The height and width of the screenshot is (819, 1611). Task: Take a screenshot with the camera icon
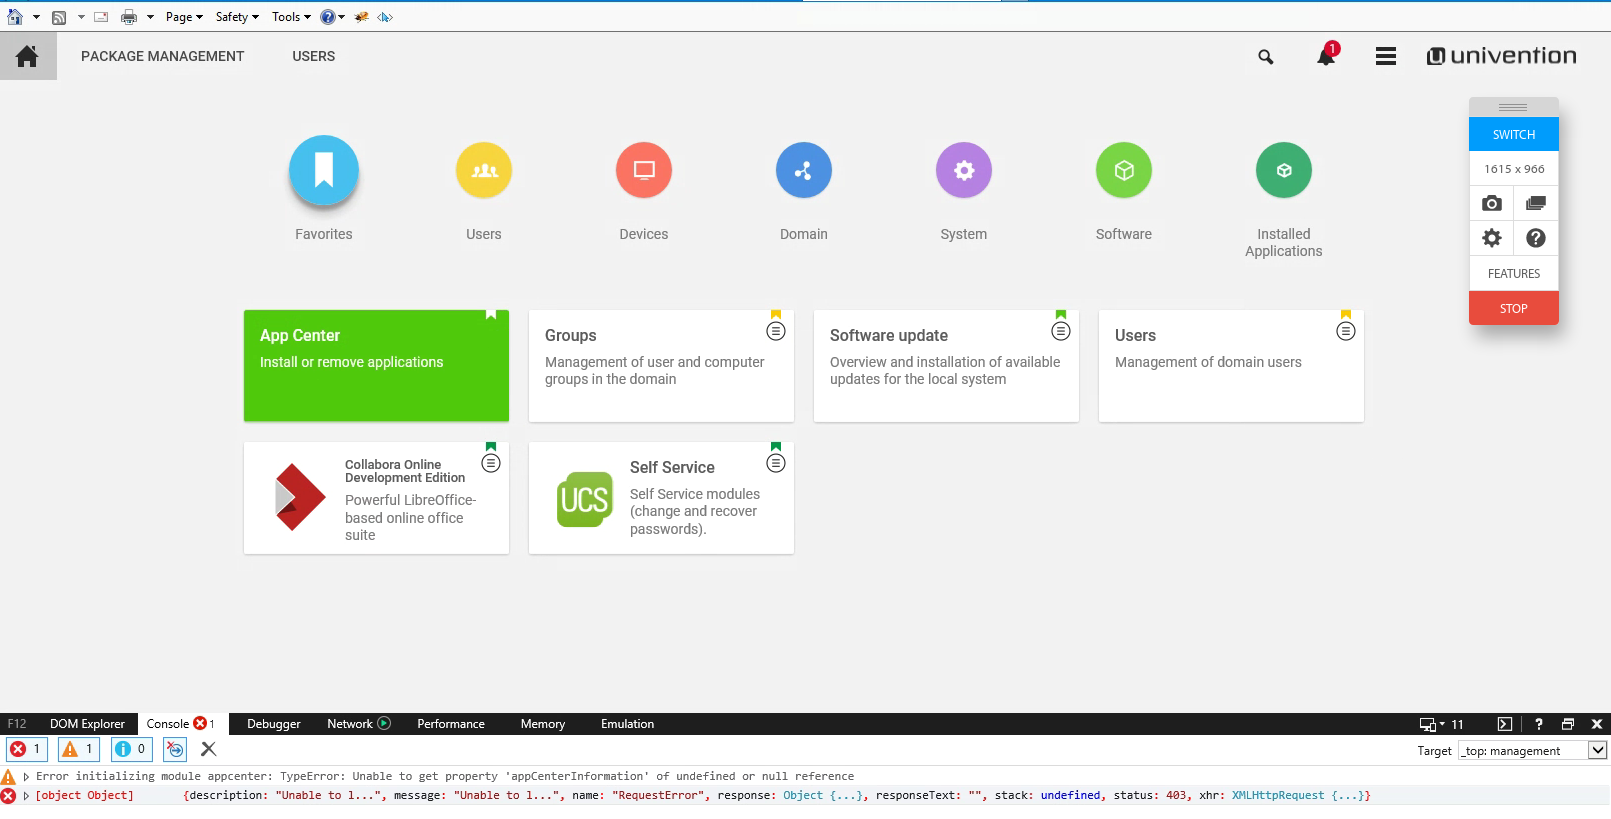click(1491, 203)
